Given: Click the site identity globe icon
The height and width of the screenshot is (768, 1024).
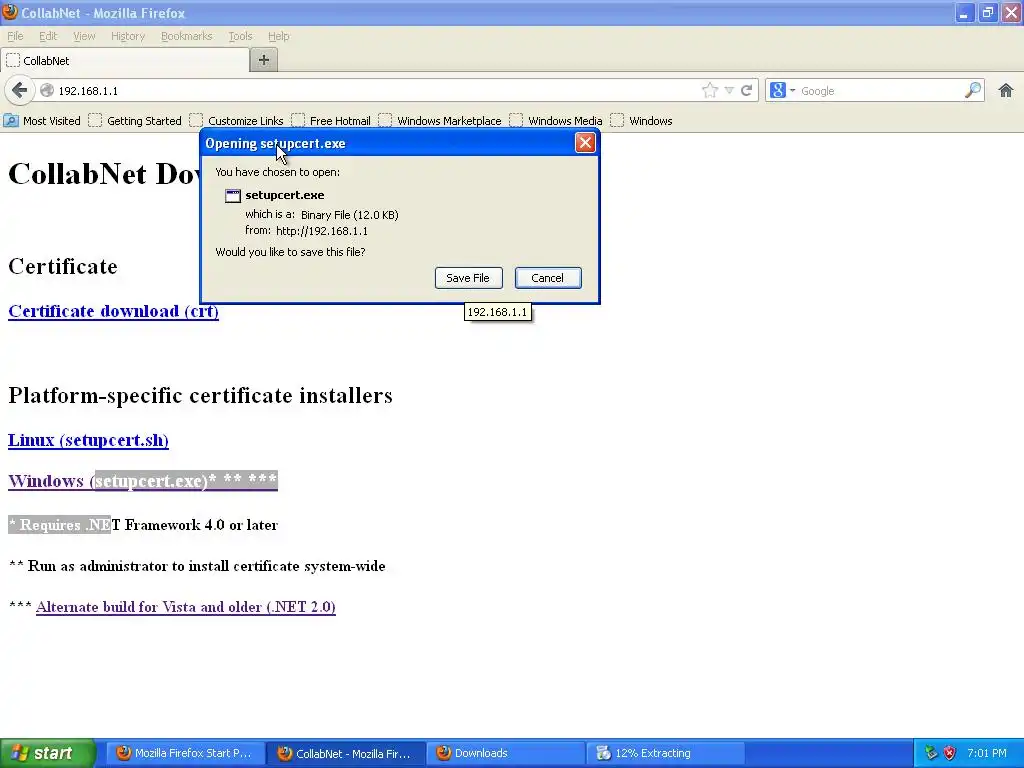Looking at the screenshot, I should click(47, 91).
